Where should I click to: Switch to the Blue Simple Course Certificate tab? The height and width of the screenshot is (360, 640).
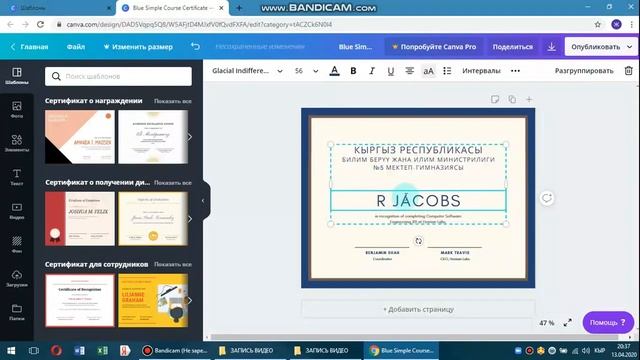click(173, 8)
